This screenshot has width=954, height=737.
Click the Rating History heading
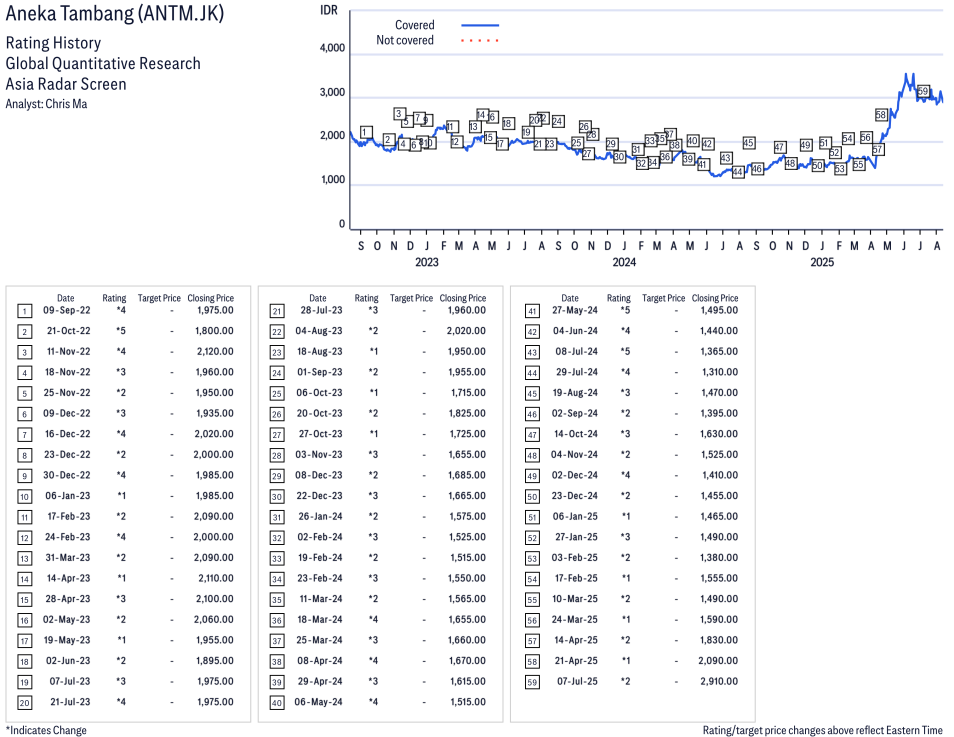54,43
